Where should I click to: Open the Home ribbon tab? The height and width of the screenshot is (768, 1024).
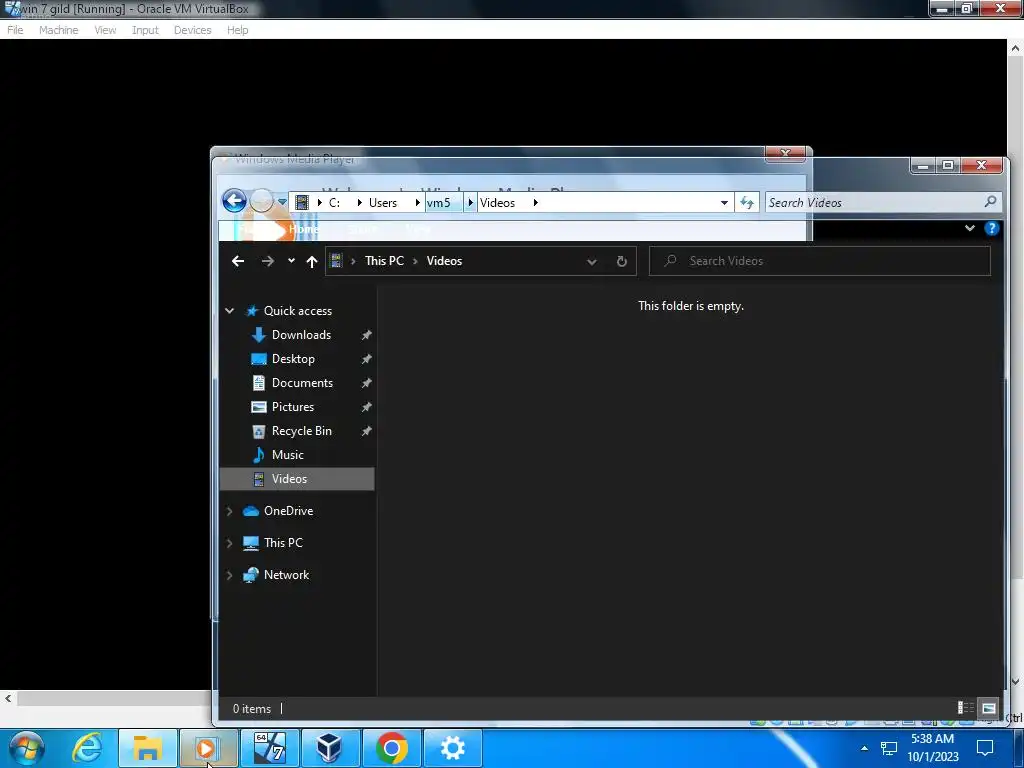click(x=304, y=229)
